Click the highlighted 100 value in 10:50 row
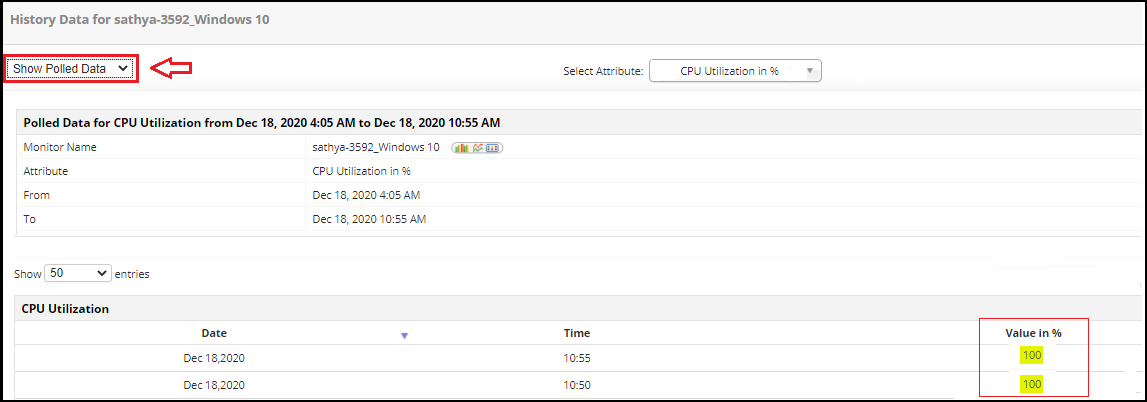This screenshot has height=402, width=1147. (1032, 384)
